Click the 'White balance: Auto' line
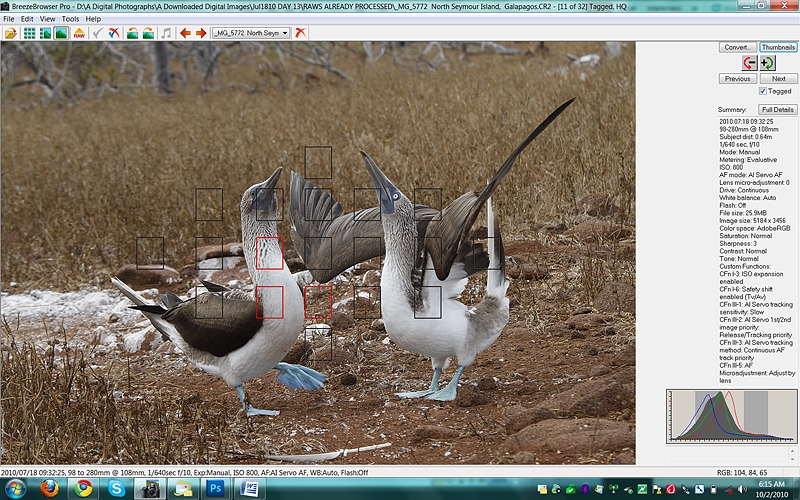This screenshot has width=800, height=500. 747,198
